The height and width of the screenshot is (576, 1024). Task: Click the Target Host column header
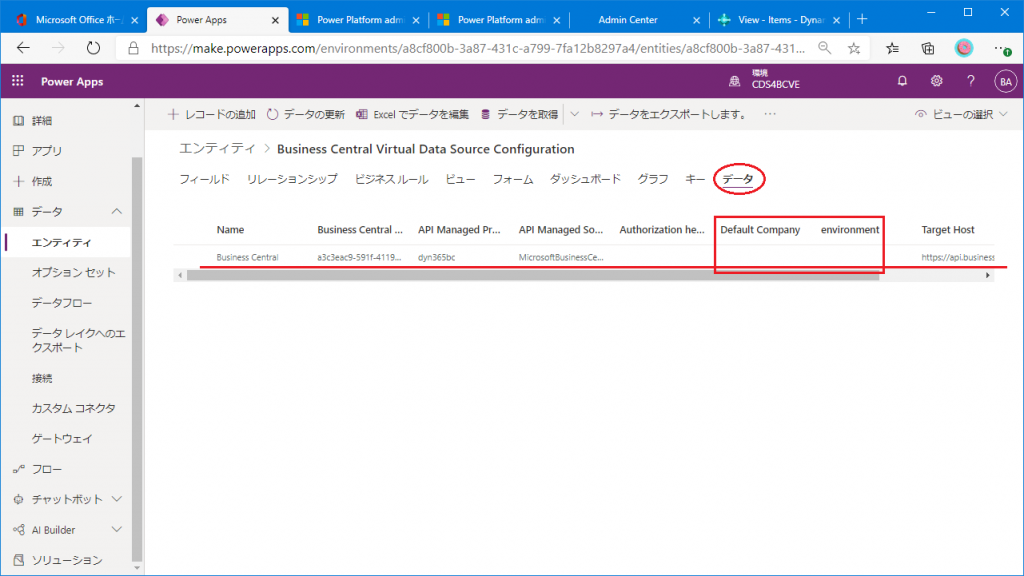click(948, 230)
